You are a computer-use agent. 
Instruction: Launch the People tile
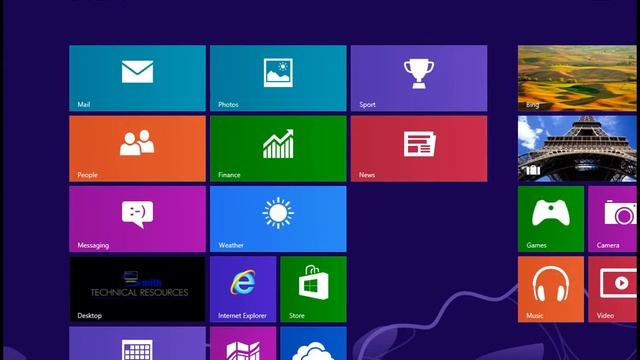pos(138,149)
